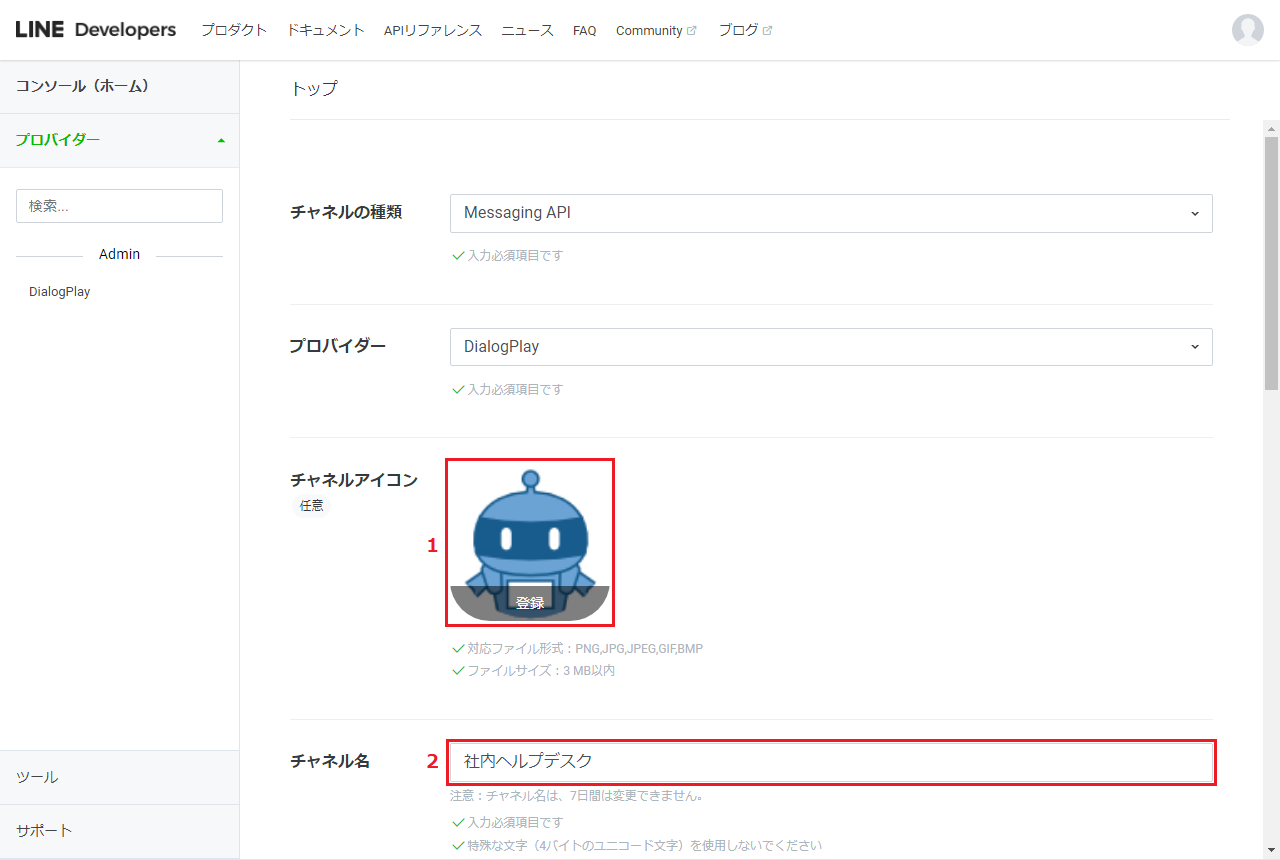1280x860 pixels.
Task: Open the プロバイダー DialogPlay dropdown
Action: 831,346
